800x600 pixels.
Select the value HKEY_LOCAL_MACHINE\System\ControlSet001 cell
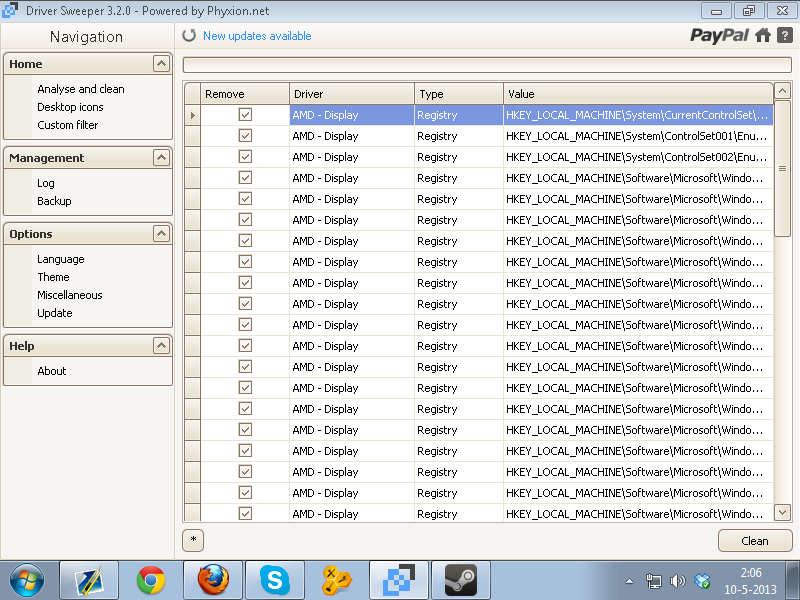click(638, 136)
